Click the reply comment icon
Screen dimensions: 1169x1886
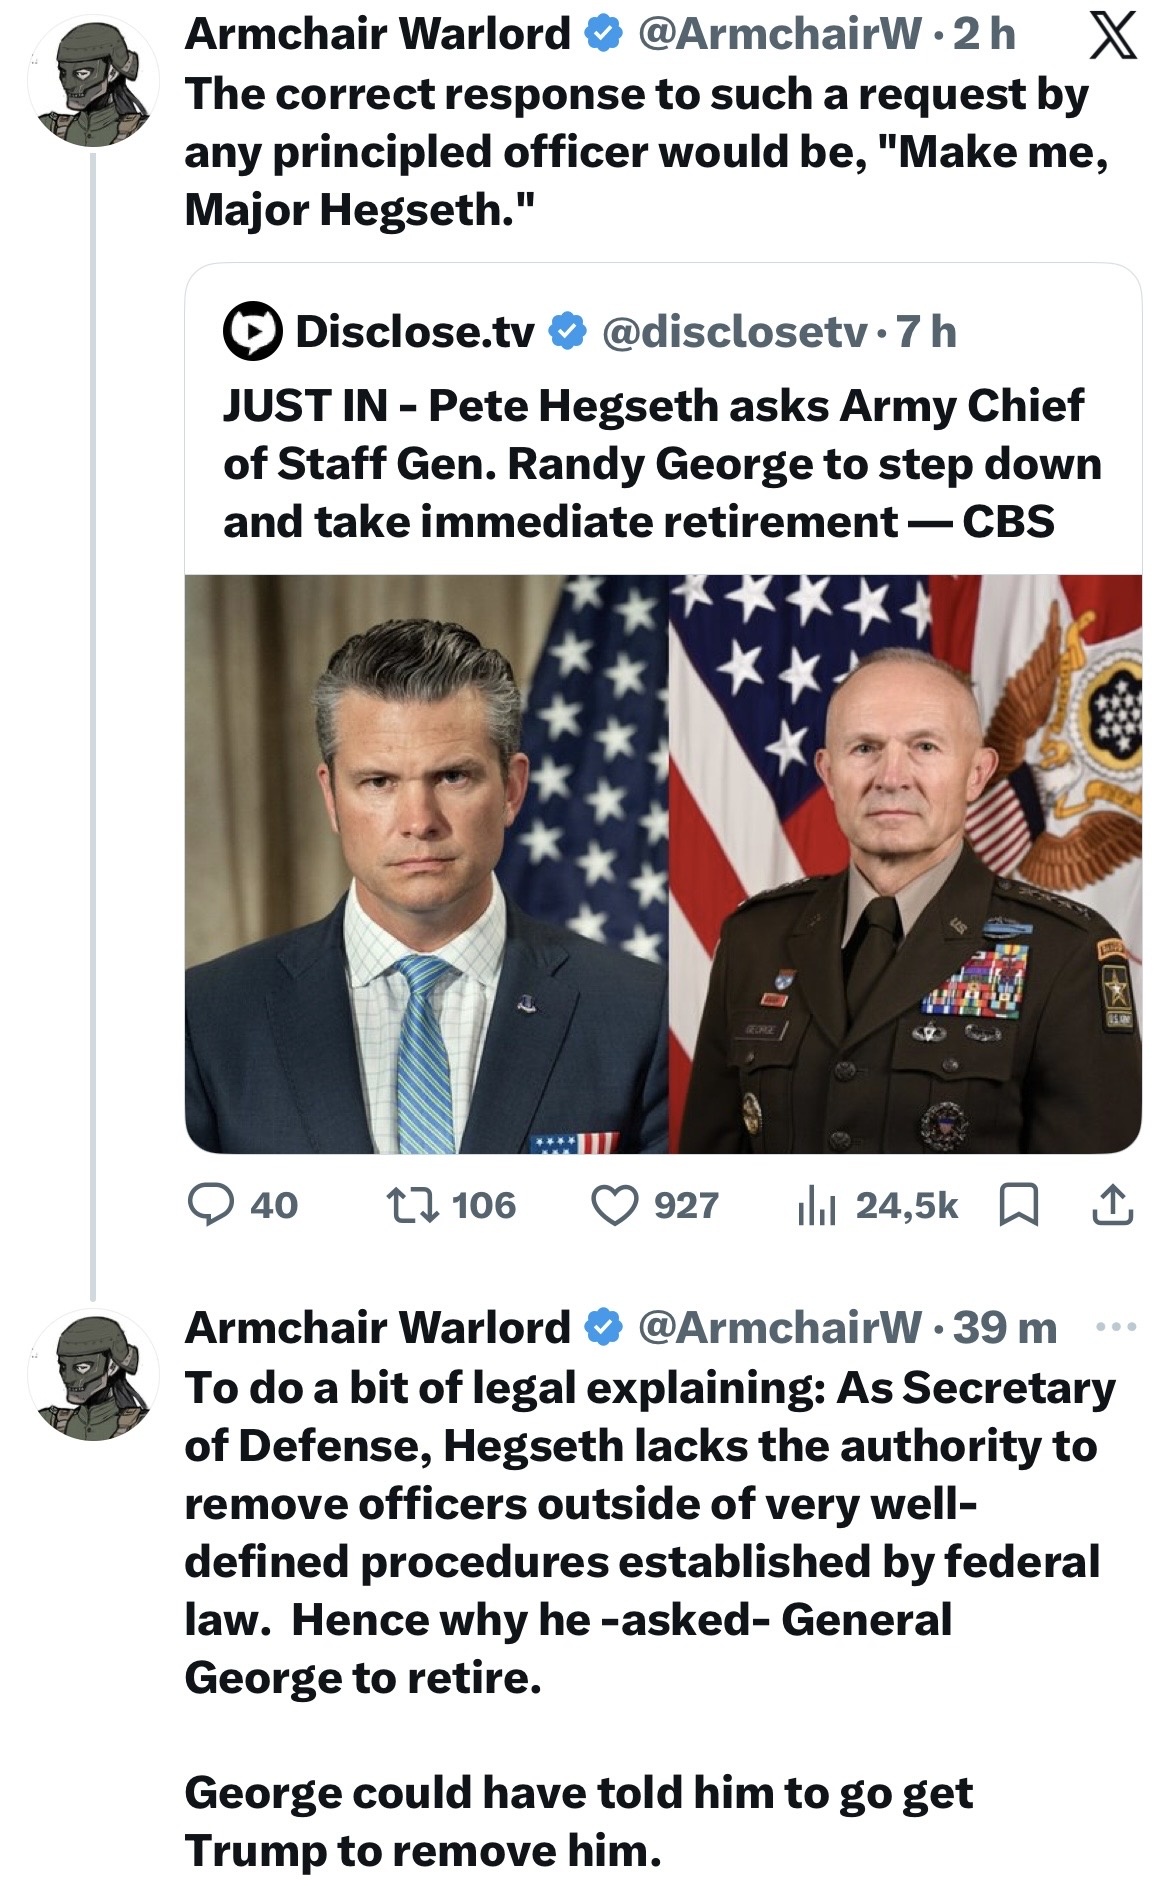pyautogui.click(x=211, y=1205)
